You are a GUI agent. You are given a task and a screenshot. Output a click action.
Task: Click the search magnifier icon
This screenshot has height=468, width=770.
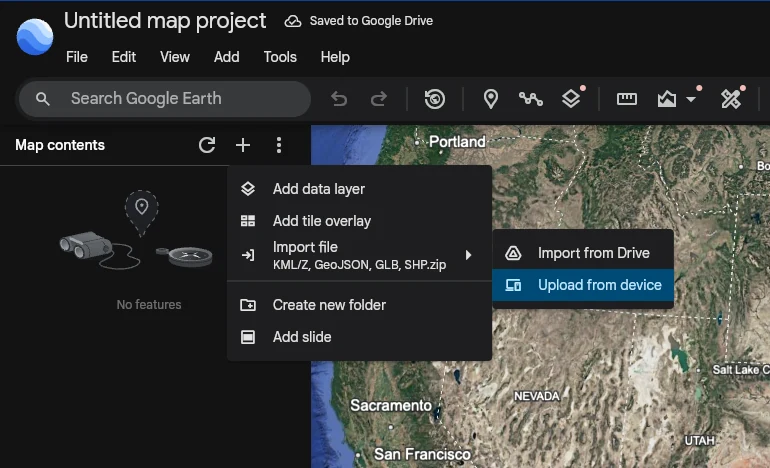[43, 99]
